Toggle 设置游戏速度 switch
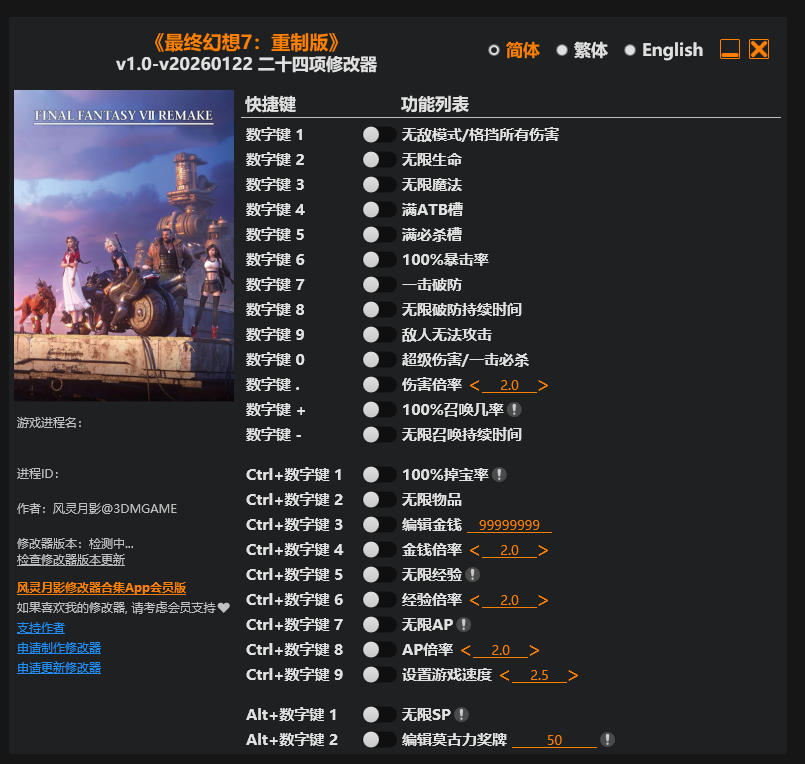Image resolution: width=805 pixels, height=764 pixels. [379, 675]
